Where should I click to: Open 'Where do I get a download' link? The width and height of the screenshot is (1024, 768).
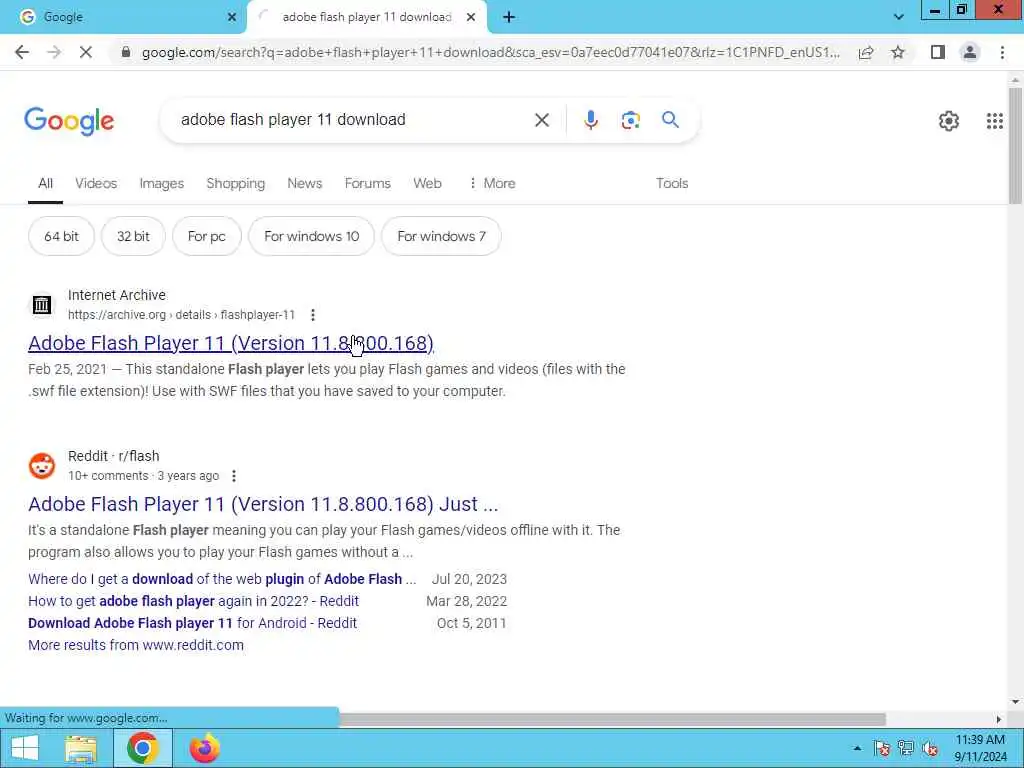(x=222, y=579)
